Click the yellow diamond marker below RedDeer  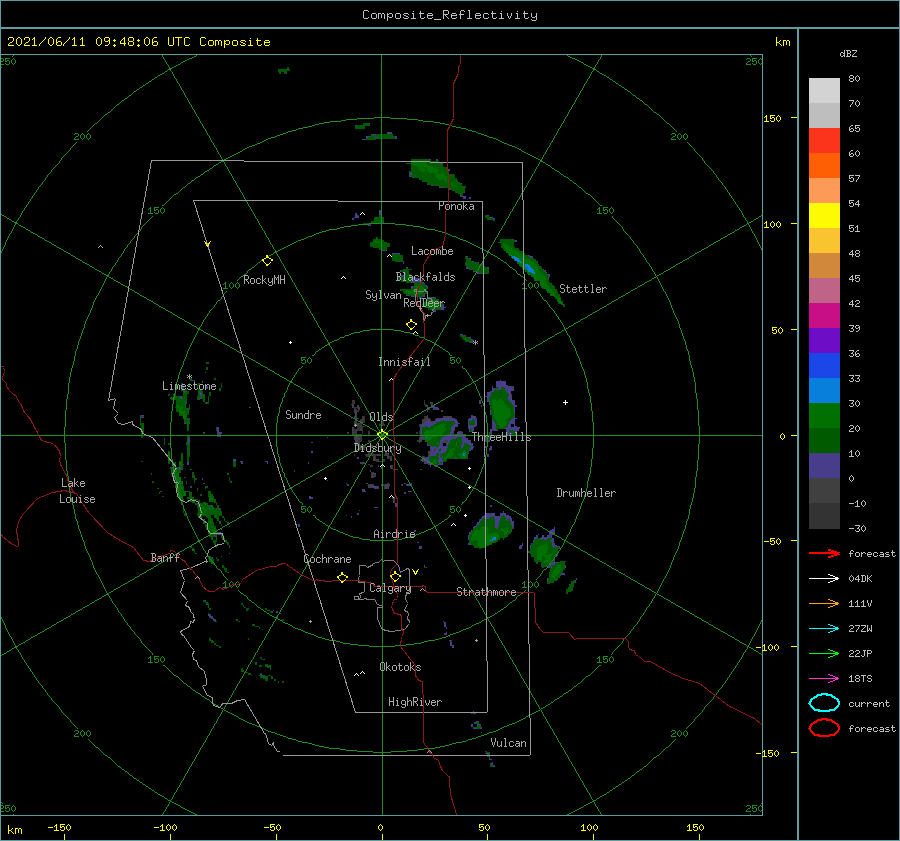tap(411, 325)
